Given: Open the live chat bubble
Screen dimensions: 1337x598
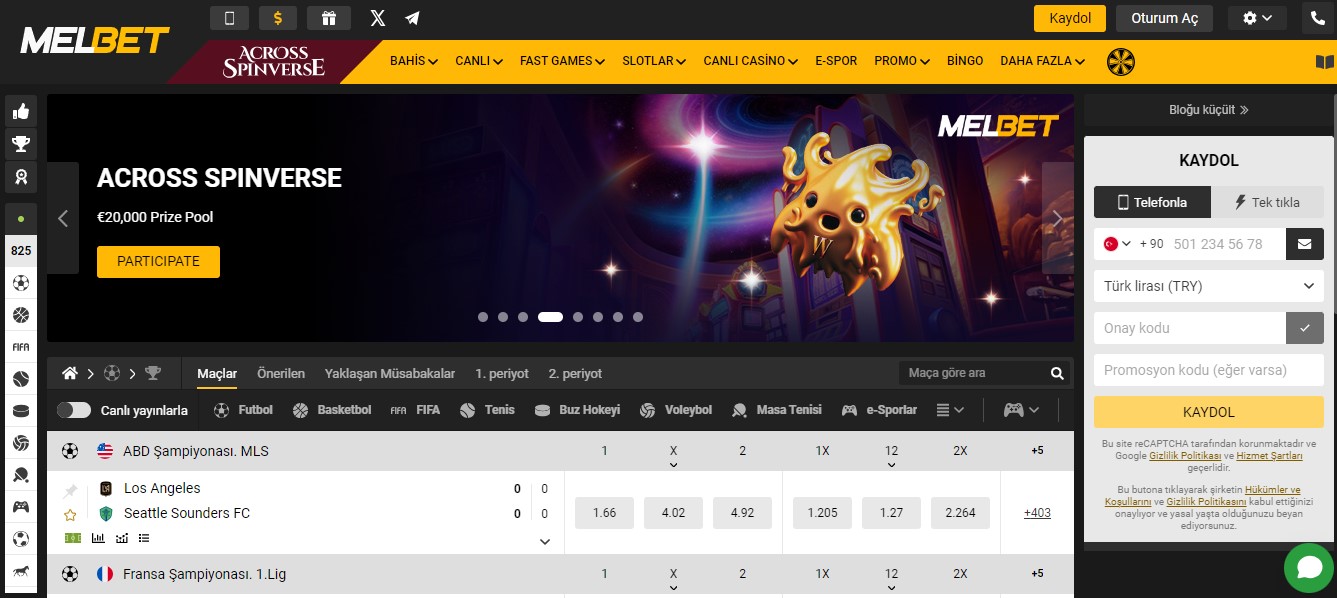Looking at the screenshot, I should [x=1310, y=568].
